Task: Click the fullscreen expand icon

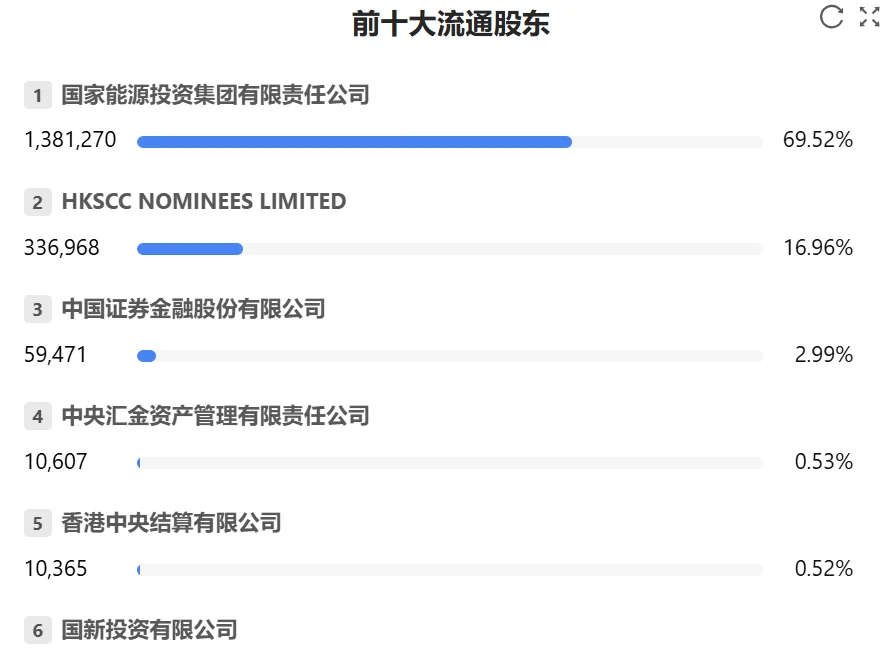Action: (869, 17)
